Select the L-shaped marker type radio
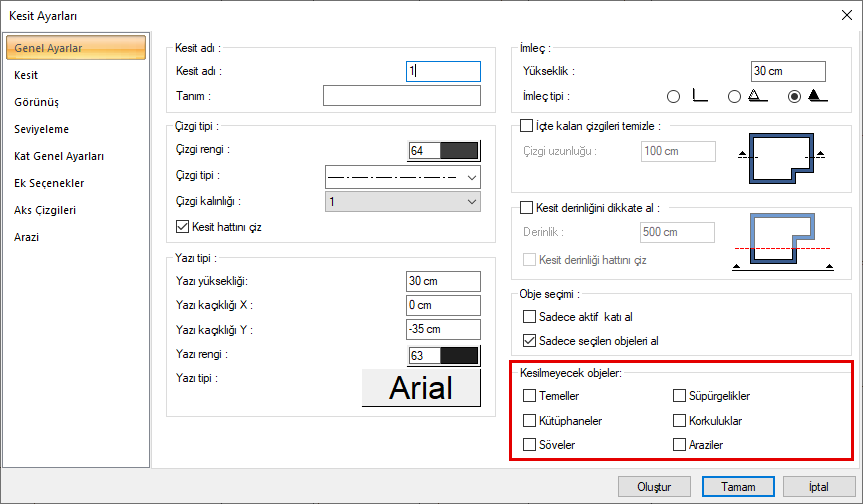The height and width of the screenshot is (504, 863). [673, 97]
